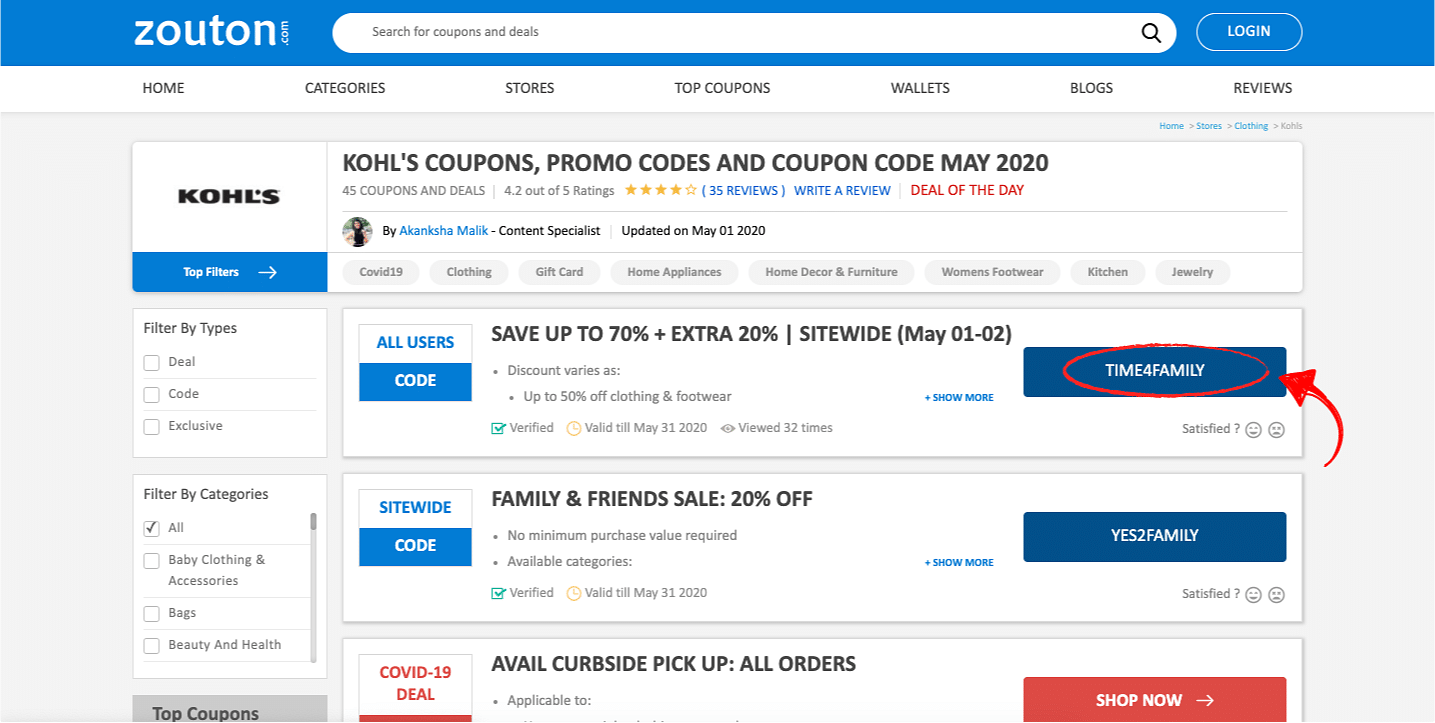Uncheck the All categories checkbox
This screenshot has width=1435, height=723.
[152, 528]
